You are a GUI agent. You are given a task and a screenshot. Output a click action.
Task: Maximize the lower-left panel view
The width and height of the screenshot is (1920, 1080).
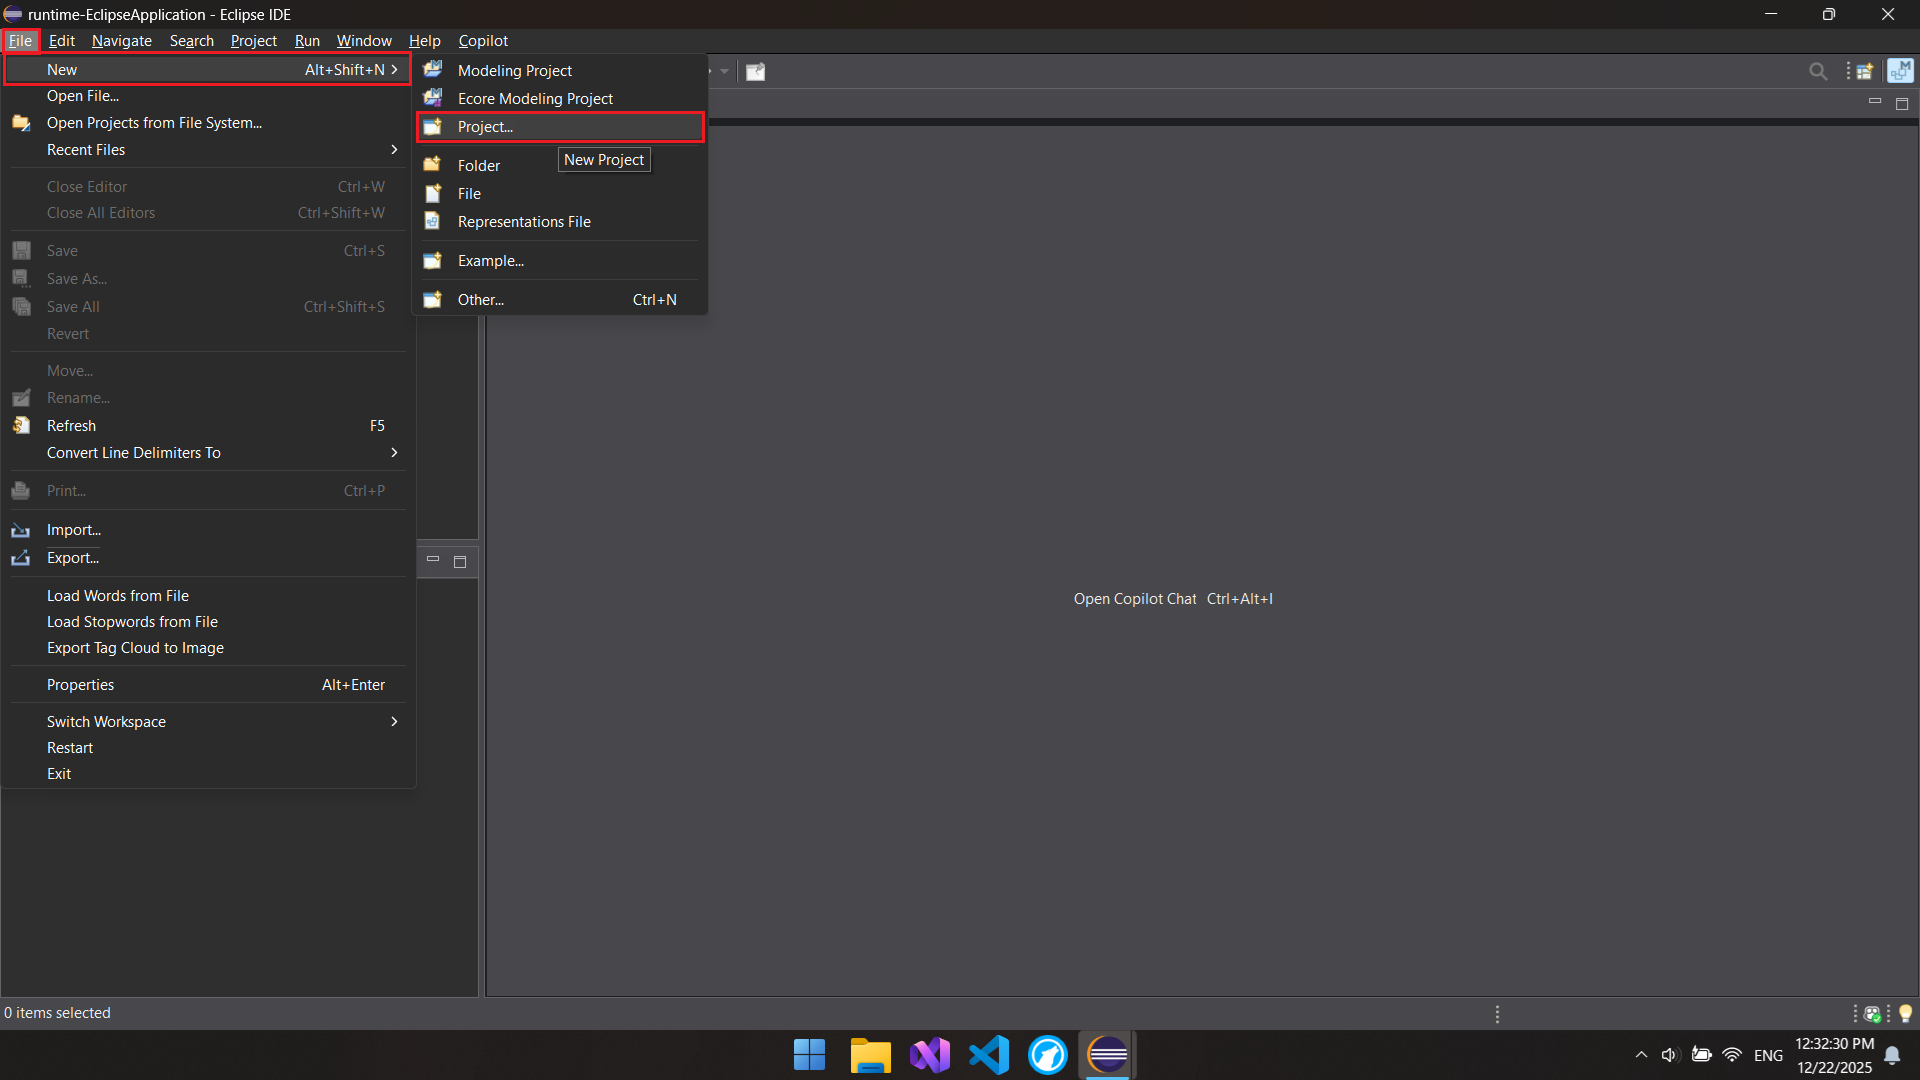460,562
